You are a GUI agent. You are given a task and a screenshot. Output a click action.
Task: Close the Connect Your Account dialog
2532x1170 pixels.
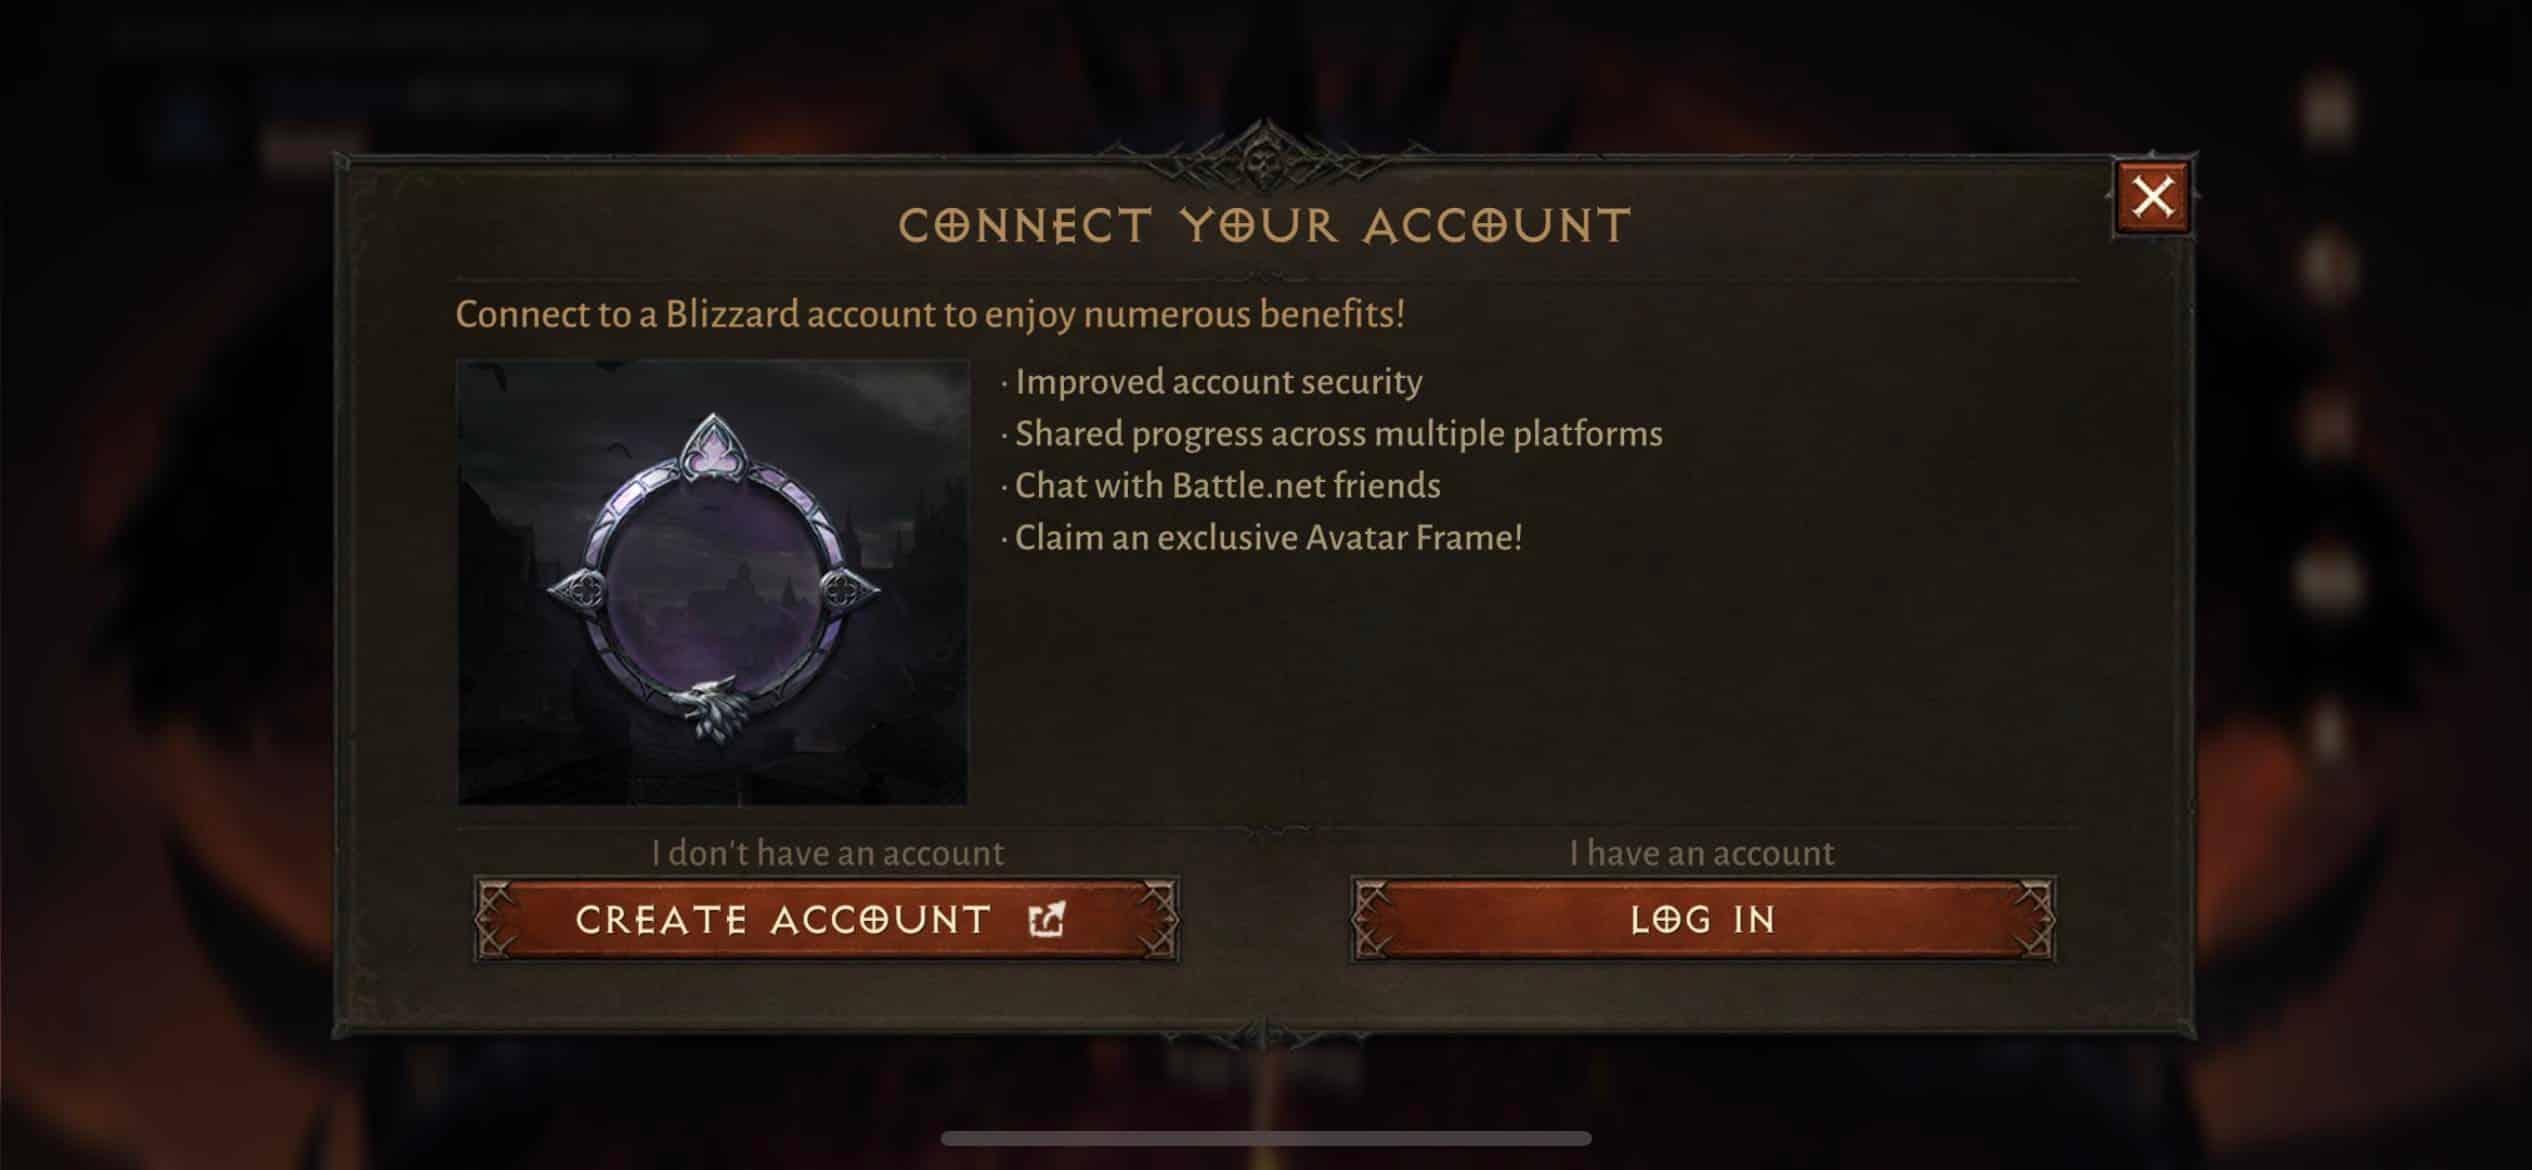coord(2152,197)
